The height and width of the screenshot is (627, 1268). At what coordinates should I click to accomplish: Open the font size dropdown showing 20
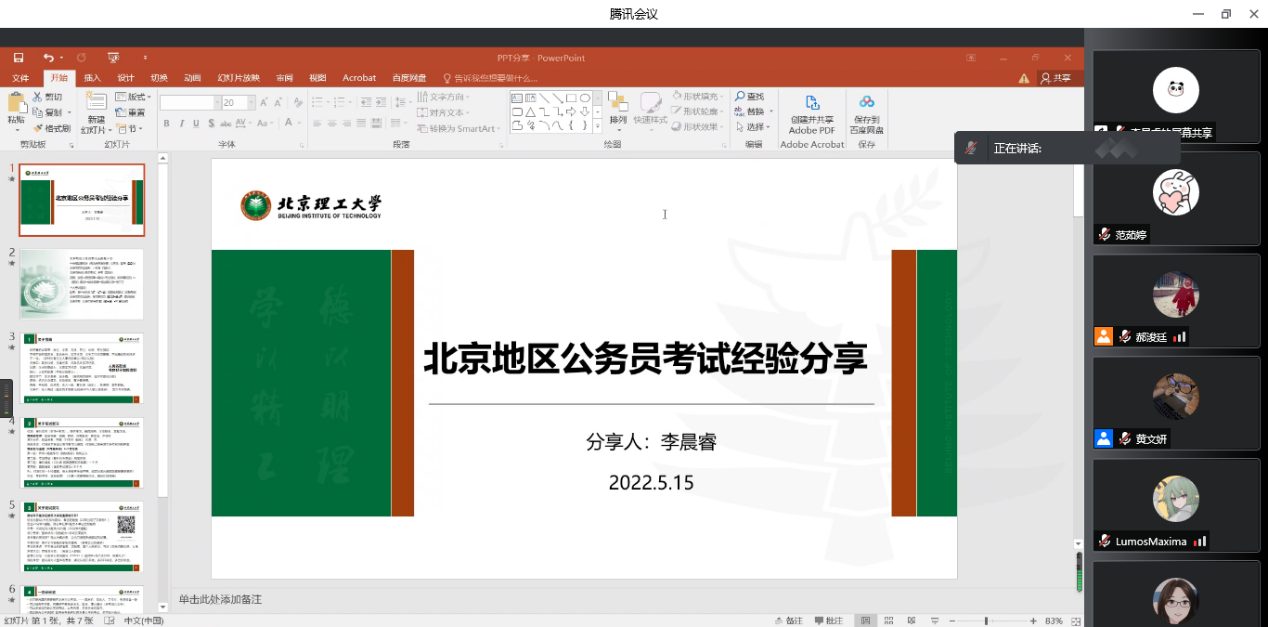[x=249, y=103]
